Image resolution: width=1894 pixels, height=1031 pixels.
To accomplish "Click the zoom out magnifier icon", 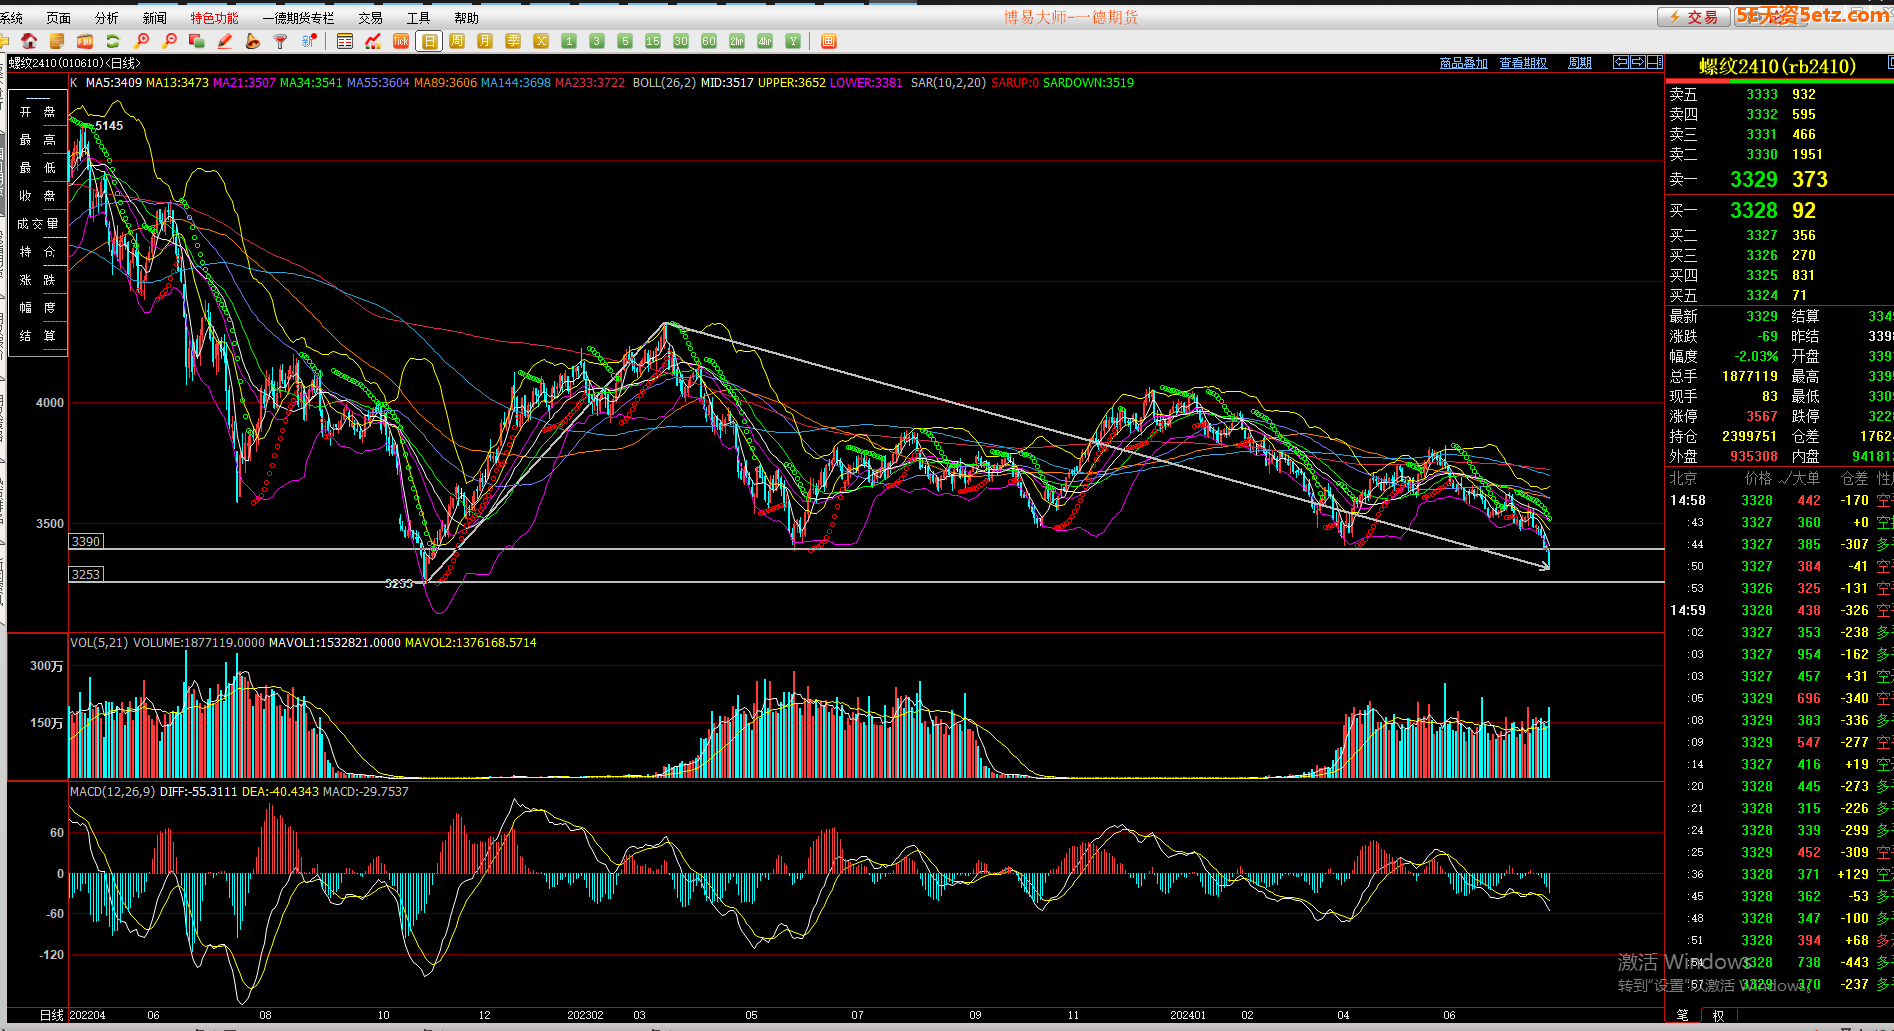I will point(169,41).
